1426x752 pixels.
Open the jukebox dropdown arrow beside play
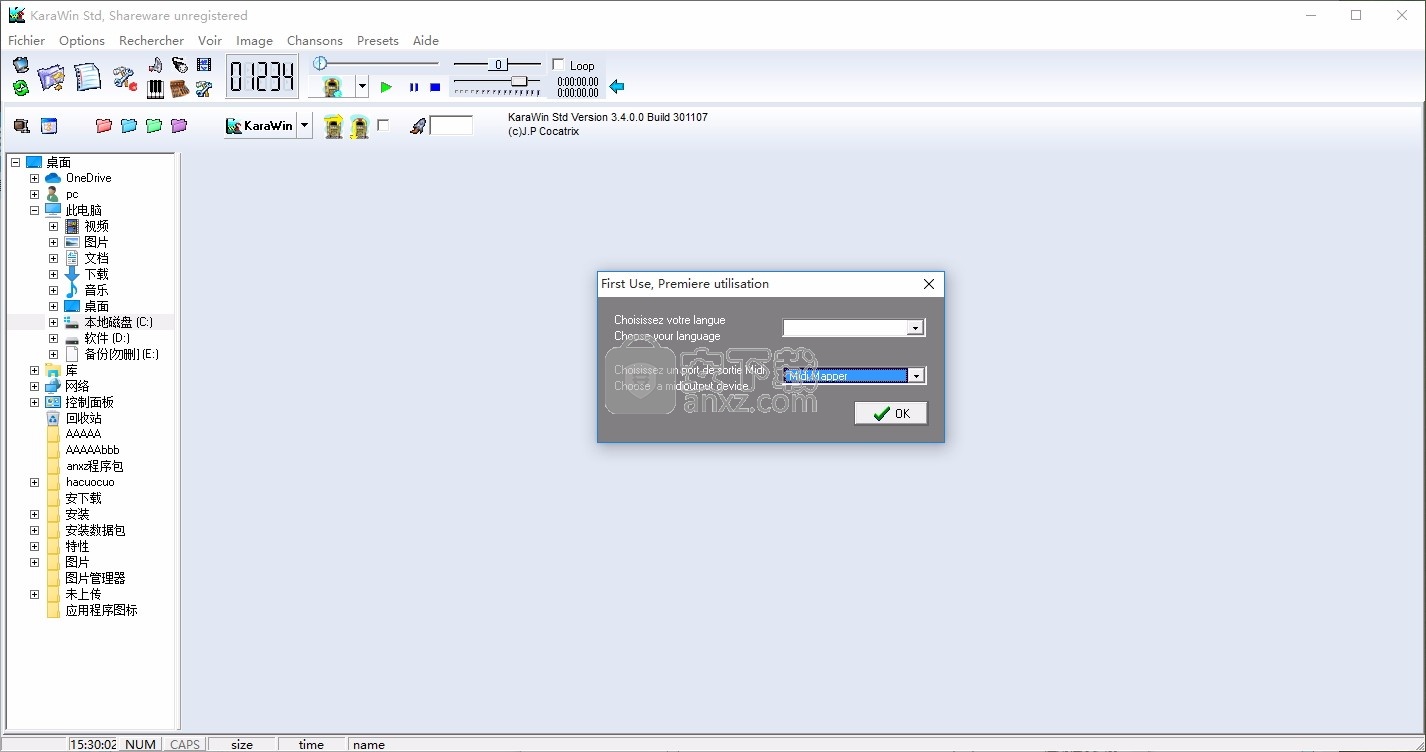pyautogui.click(x=362, y=87)
